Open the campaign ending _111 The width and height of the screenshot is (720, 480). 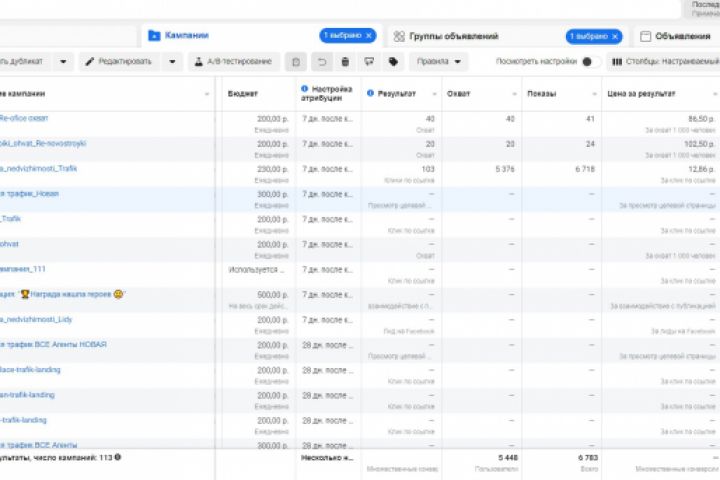coord(23,269)
